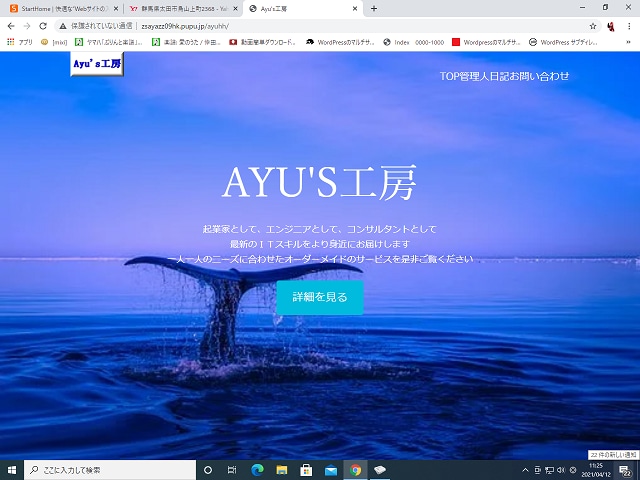Select the Ayu's工房 browser tab

tap(302, 9)
